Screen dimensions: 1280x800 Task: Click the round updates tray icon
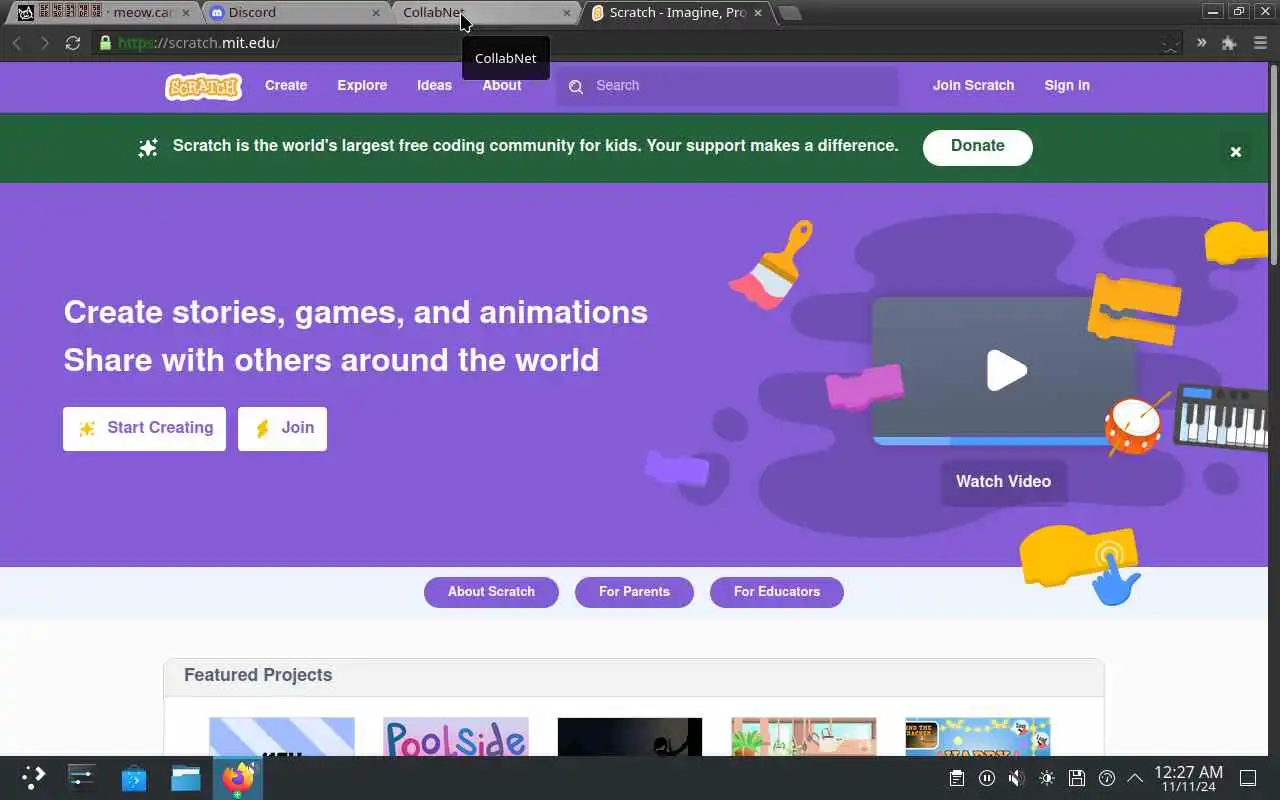[x=1107, y=778]
